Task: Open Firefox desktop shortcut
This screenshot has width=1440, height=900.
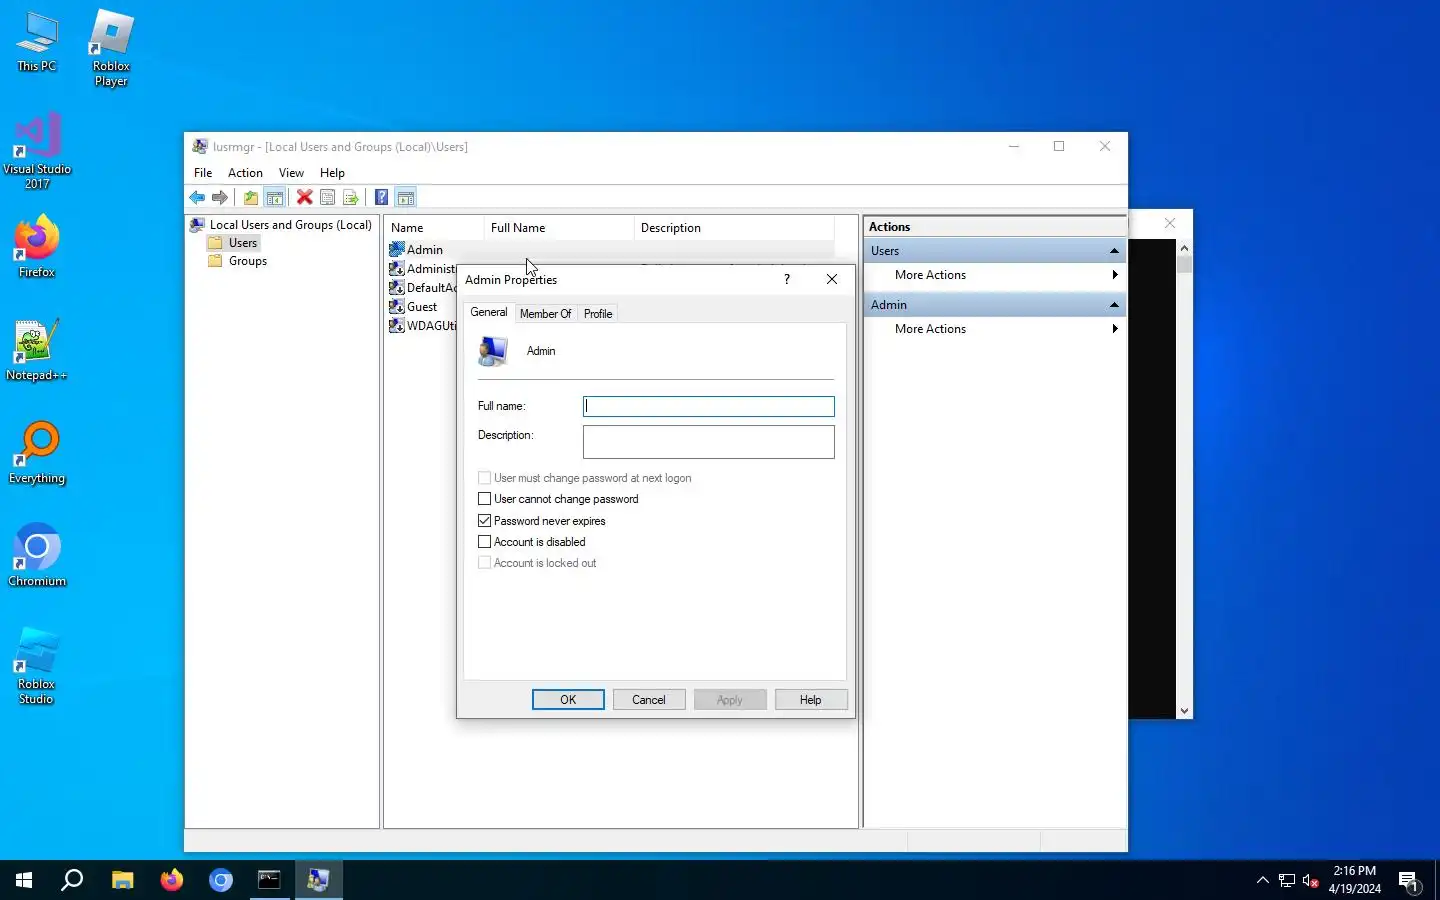Action: point(37,247)
